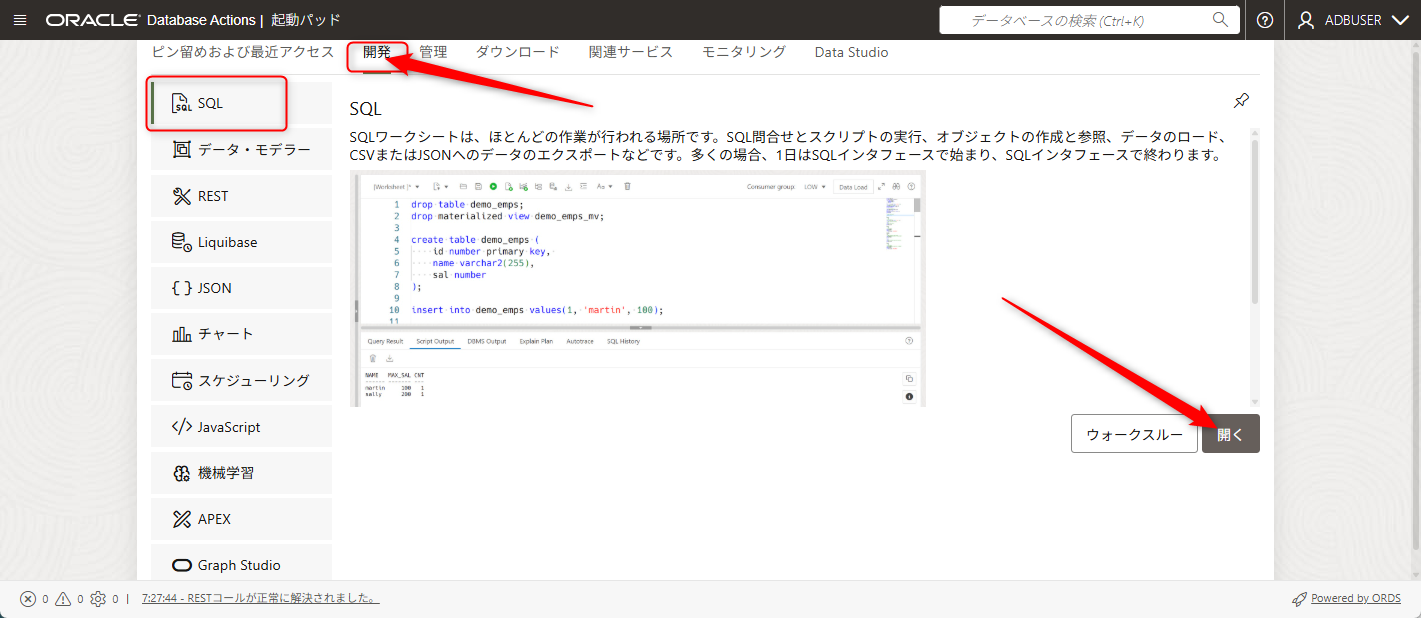Click the chart bar graph icon
The height and width of the screenshot is (618, 1421).
[181, 334]
